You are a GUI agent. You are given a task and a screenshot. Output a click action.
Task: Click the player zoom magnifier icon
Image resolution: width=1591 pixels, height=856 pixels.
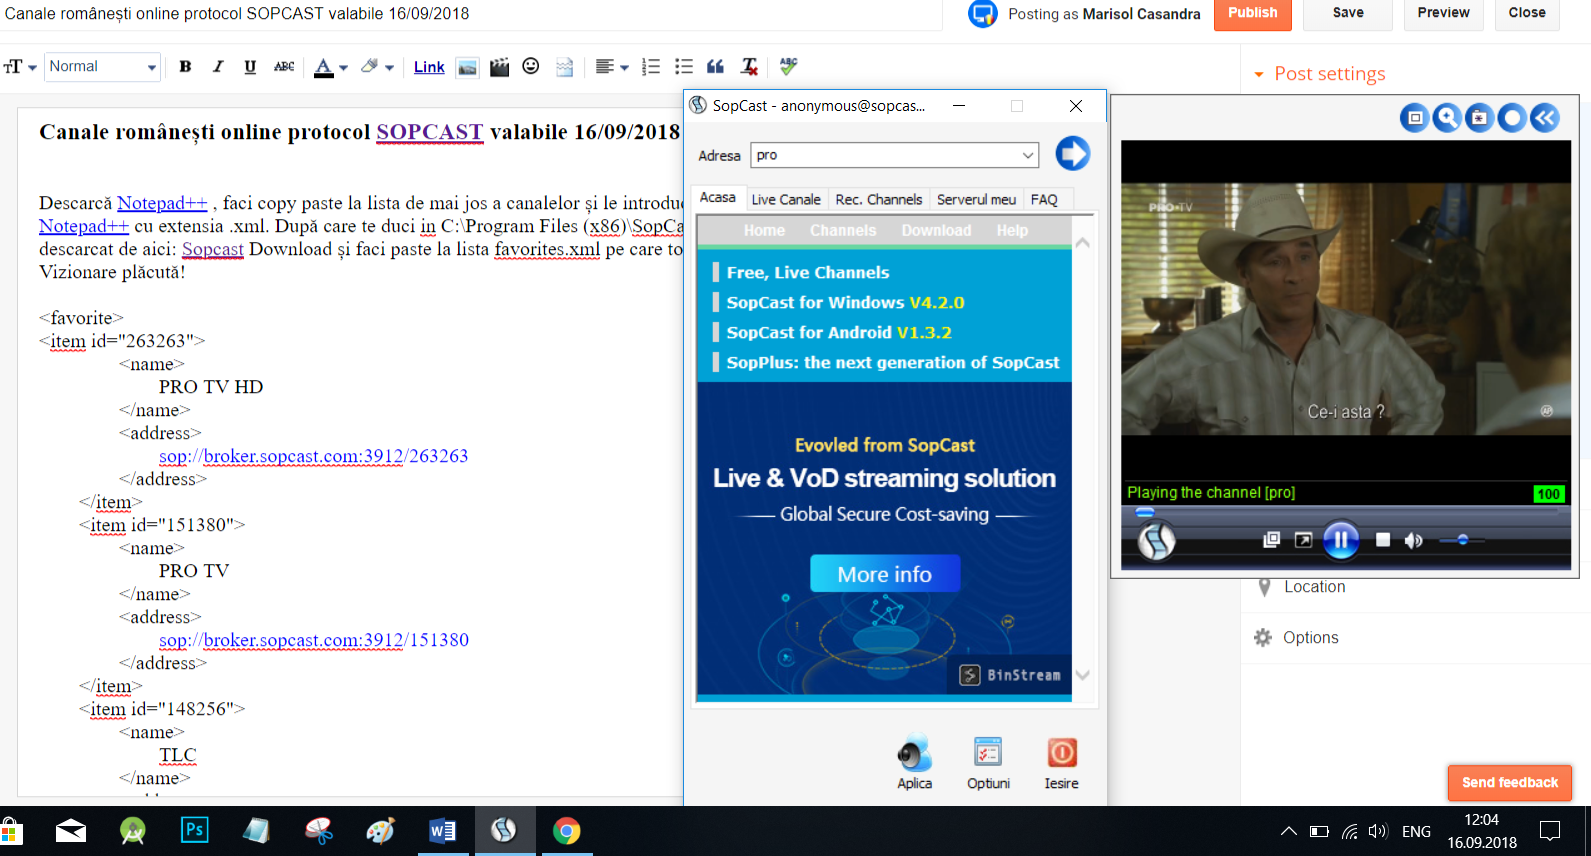(x=1447, y=118)
